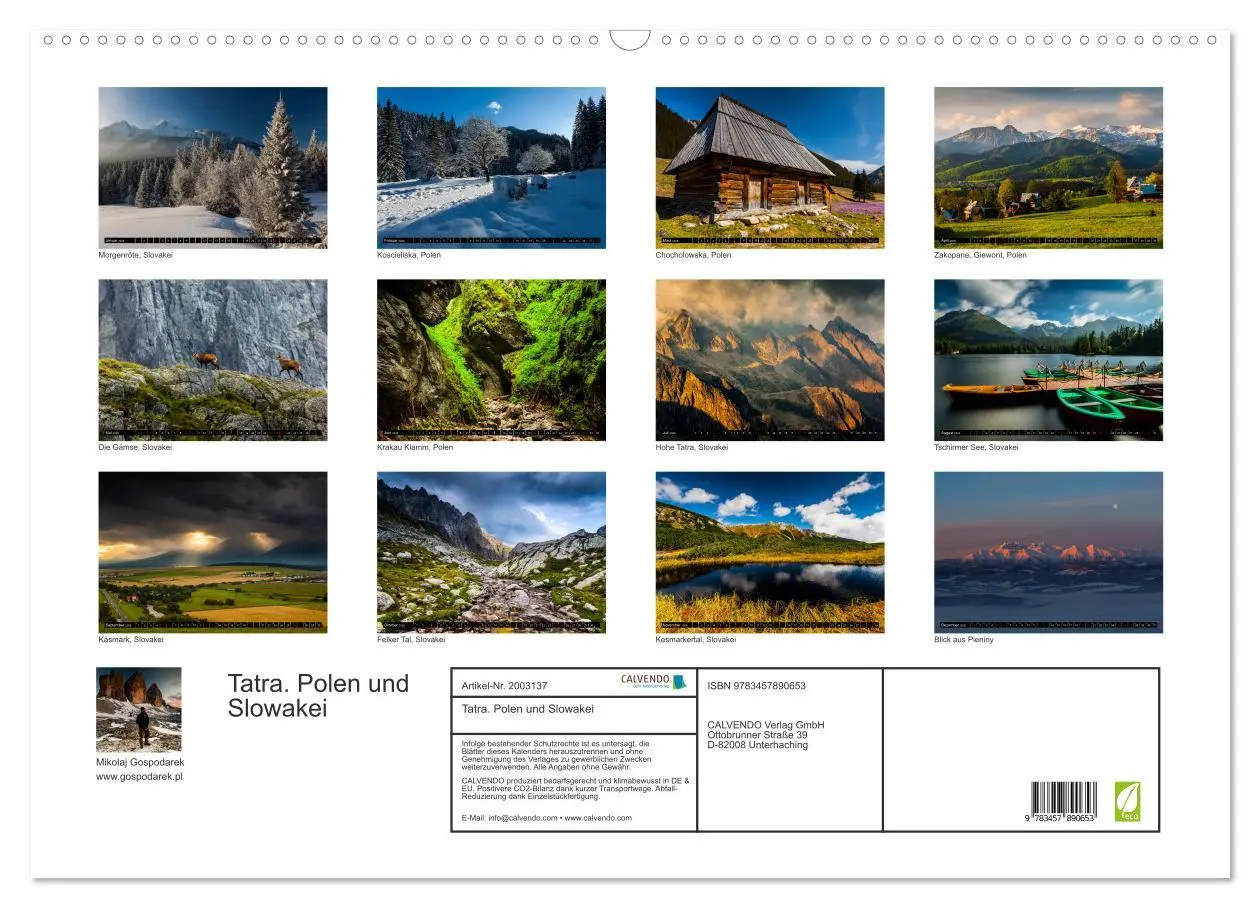Select the Zakopane Giewont Polen photo
Screen dimensions: 1260x908
pos(1048,165)
